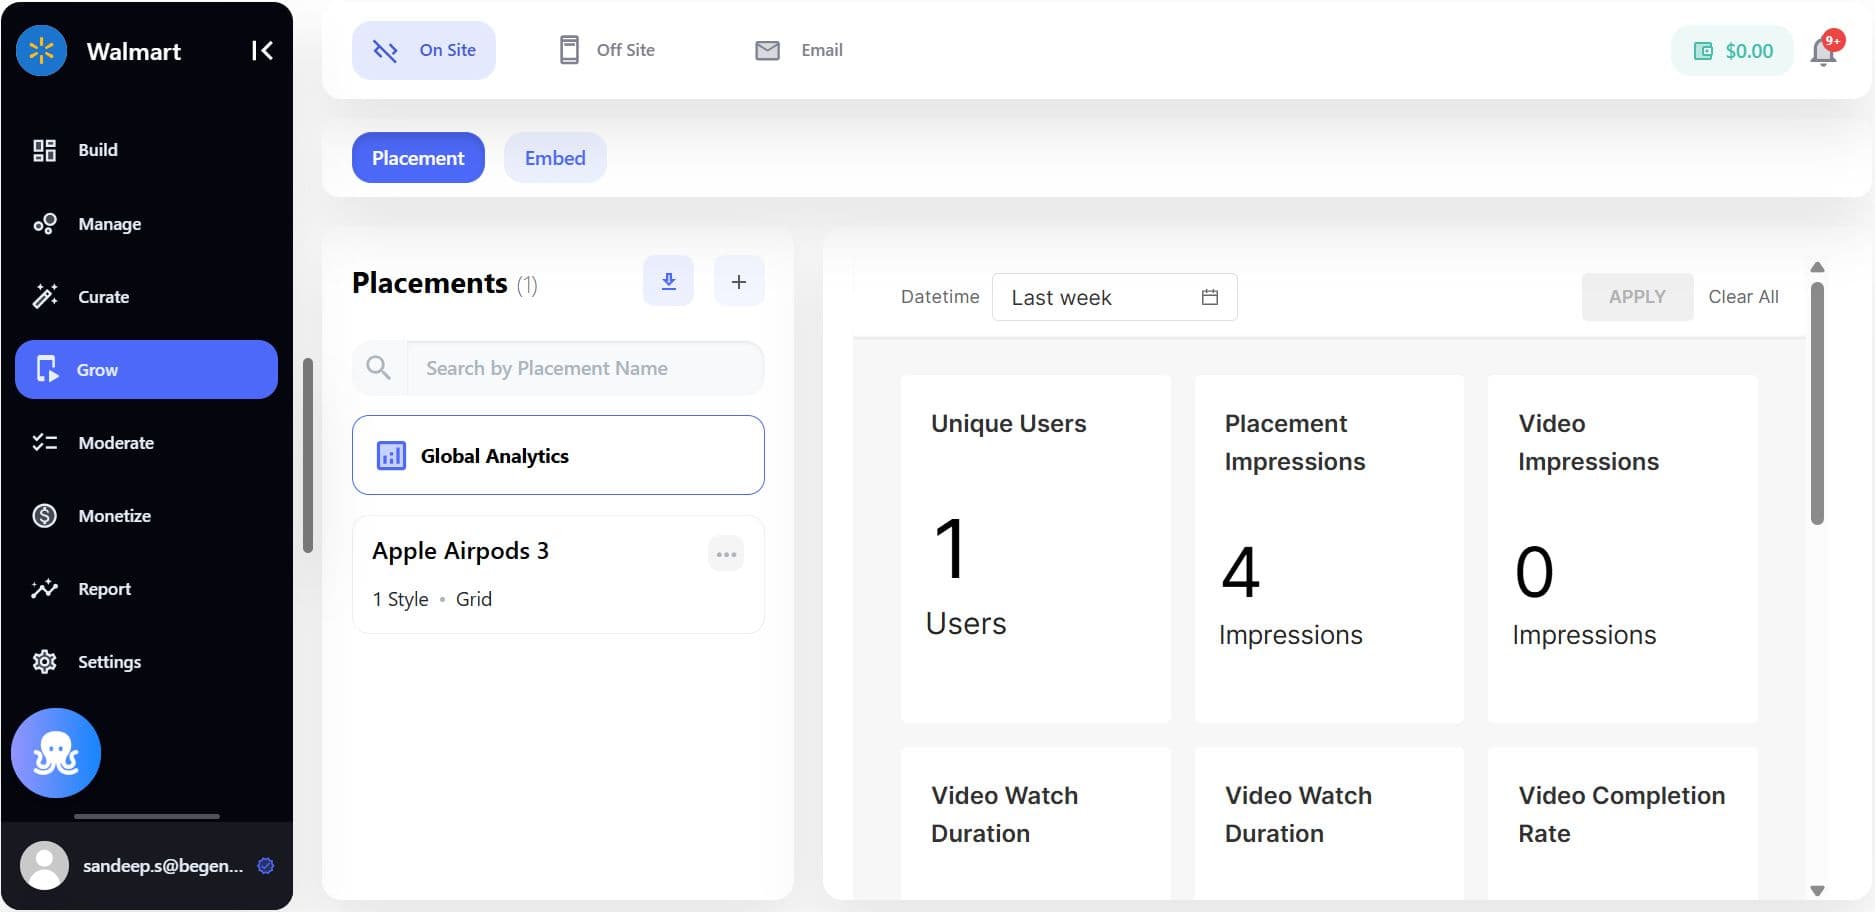
Task: Focus the Search by Placement Name field
Action: 585,368
